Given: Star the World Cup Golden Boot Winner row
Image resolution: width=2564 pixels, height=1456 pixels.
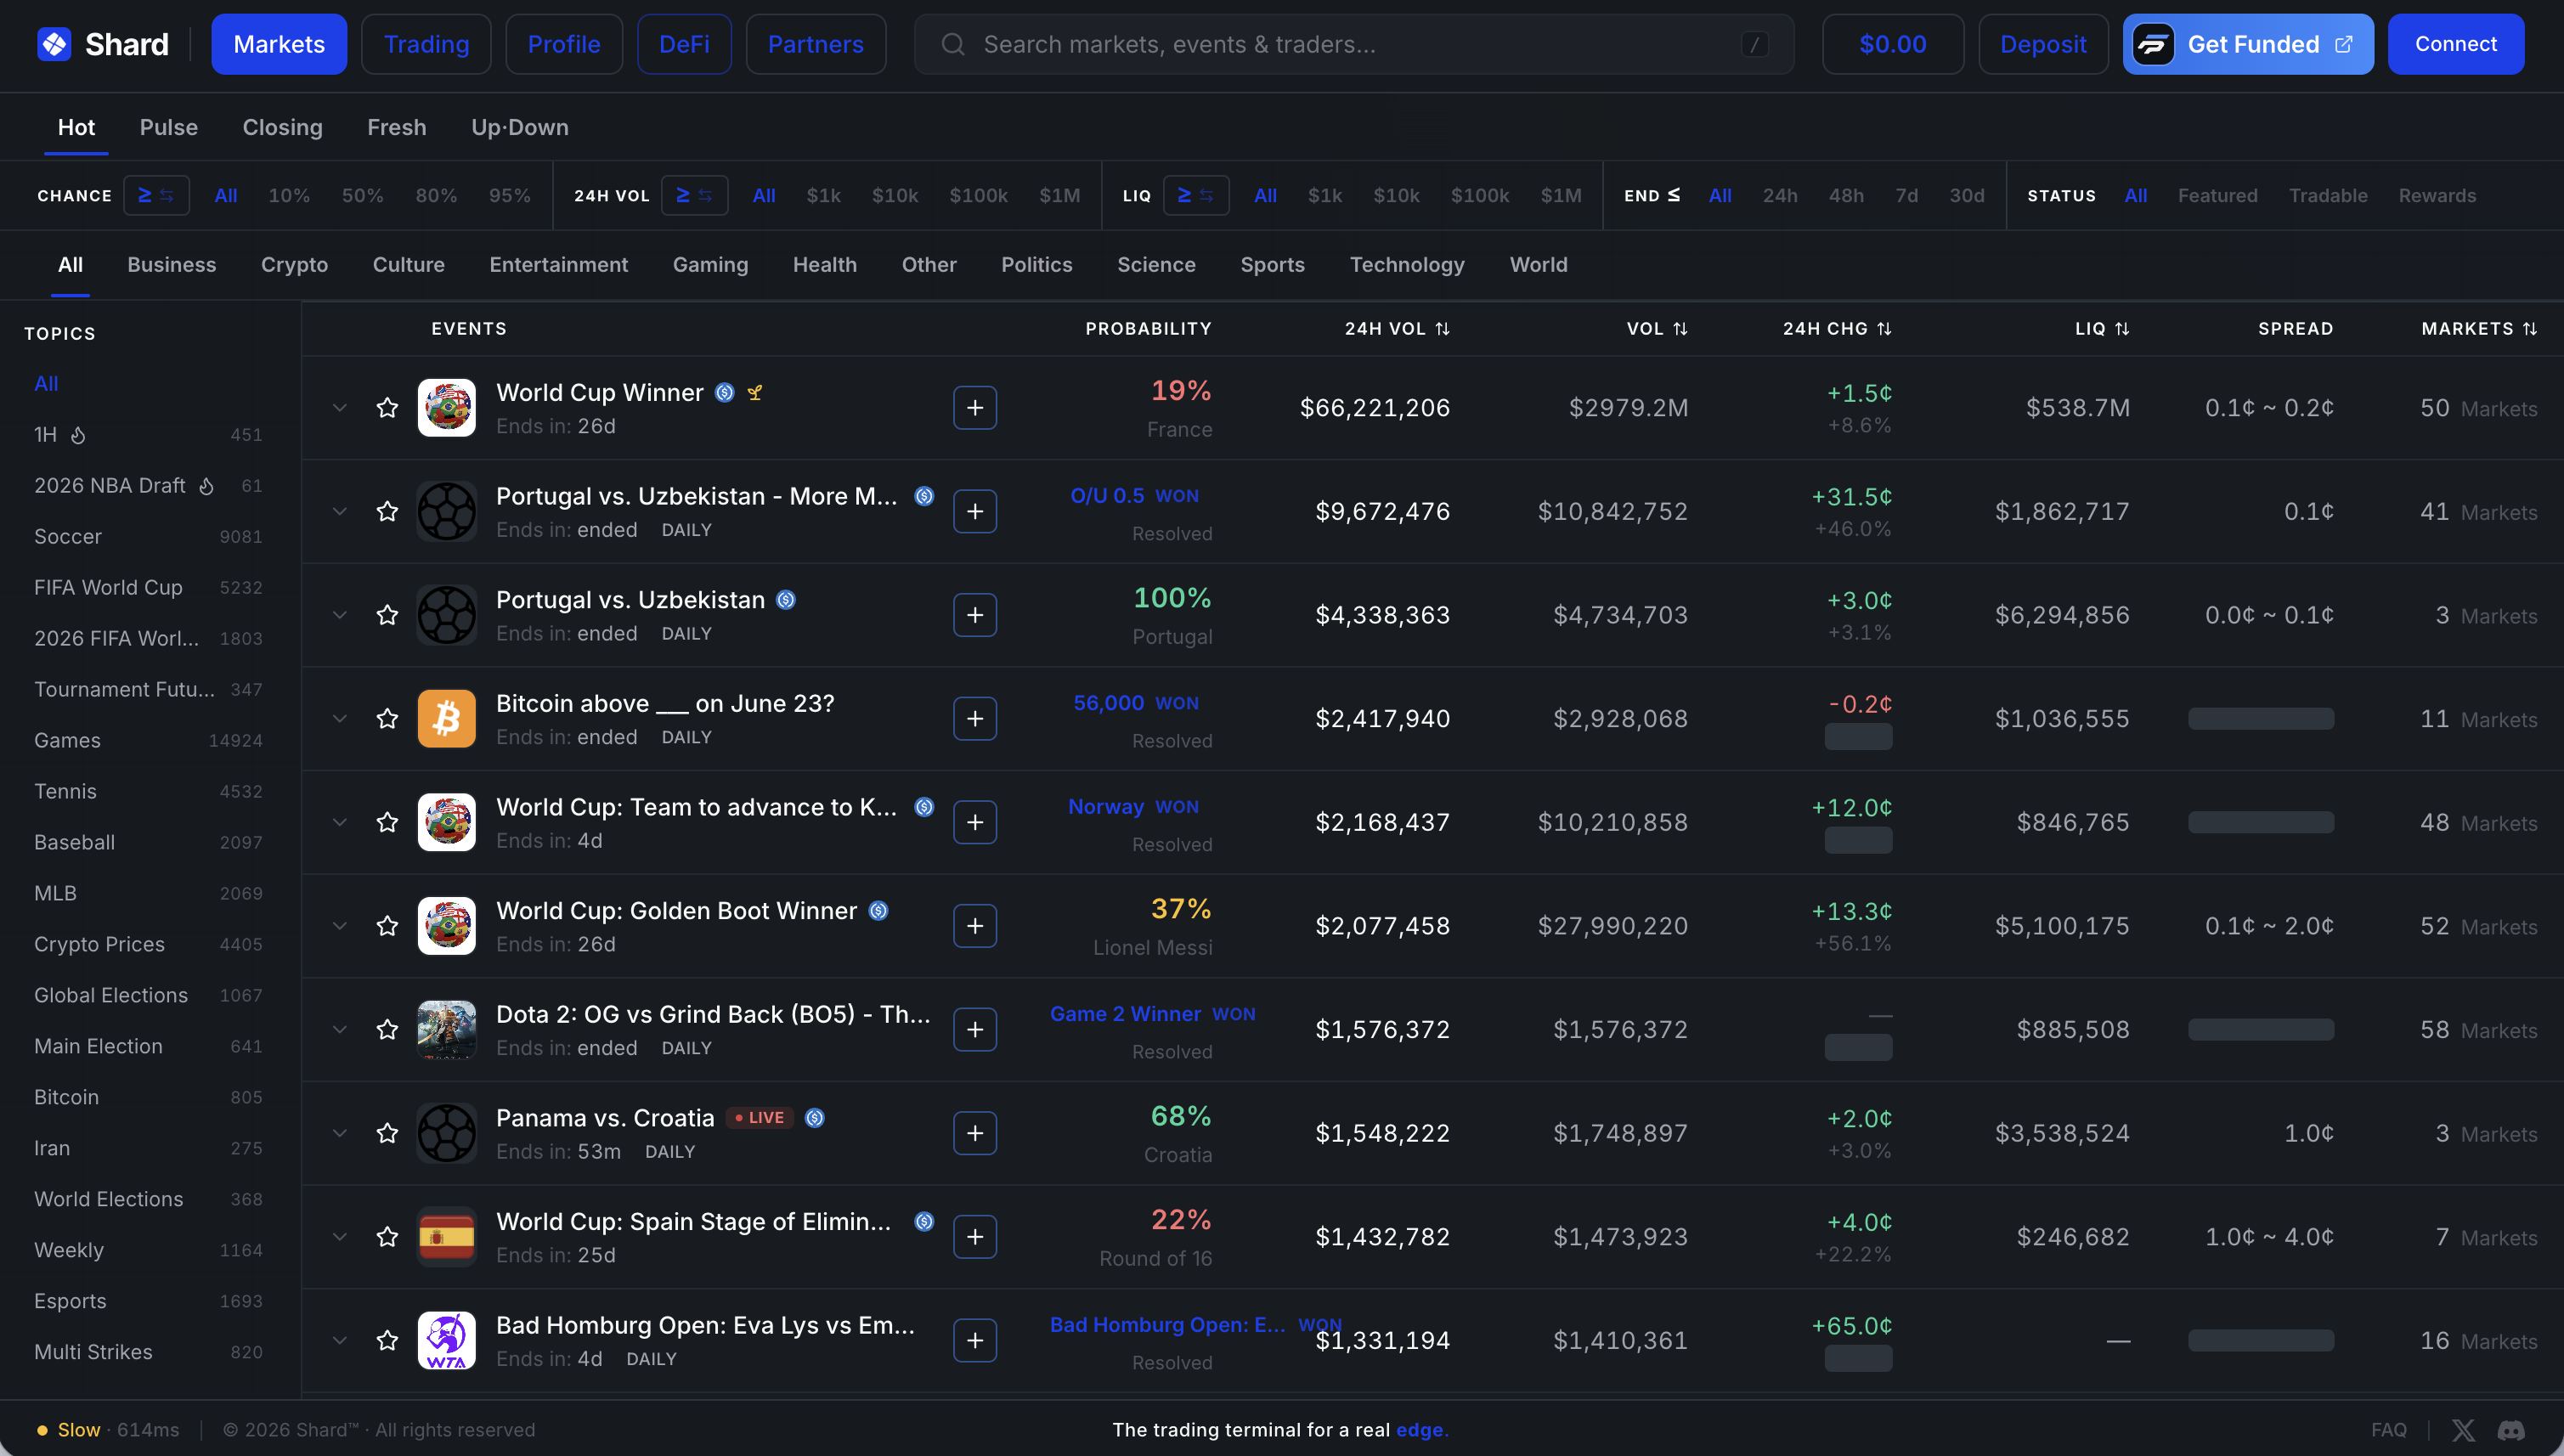Looking at the screenshot, I should point(387,926).
